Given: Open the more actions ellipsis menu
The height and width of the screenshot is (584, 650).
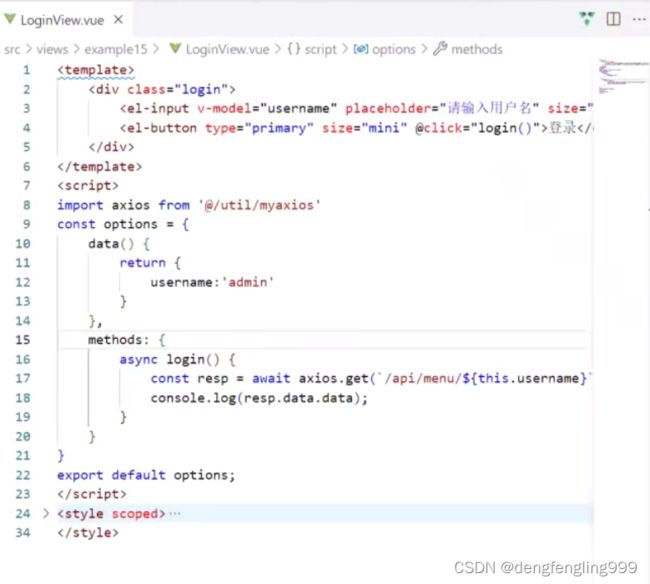Looking at the screenshot, I should [639, 19].
